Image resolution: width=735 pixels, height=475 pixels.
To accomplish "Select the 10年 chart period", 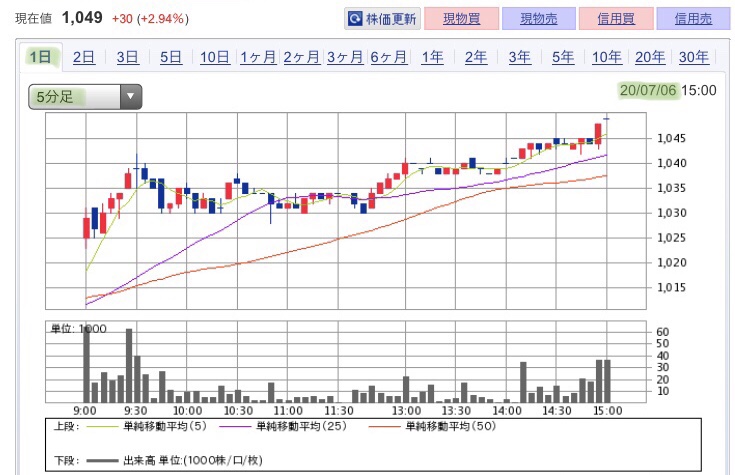I will 607,57.
